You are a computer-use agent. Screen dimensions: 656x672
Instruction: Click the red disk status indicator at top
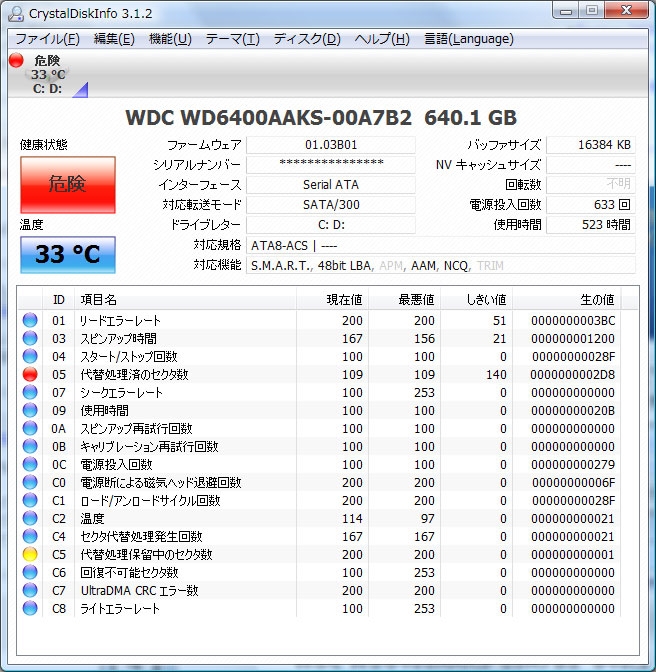16,60
